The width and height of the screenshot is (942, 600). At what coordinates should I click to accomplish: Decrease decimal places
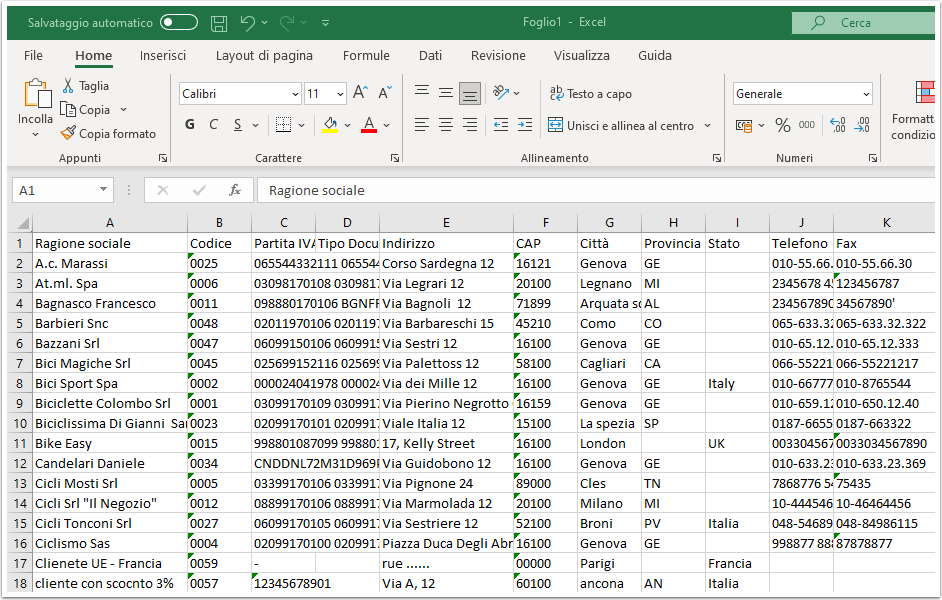pyautogui.click(x=862, y=125)
